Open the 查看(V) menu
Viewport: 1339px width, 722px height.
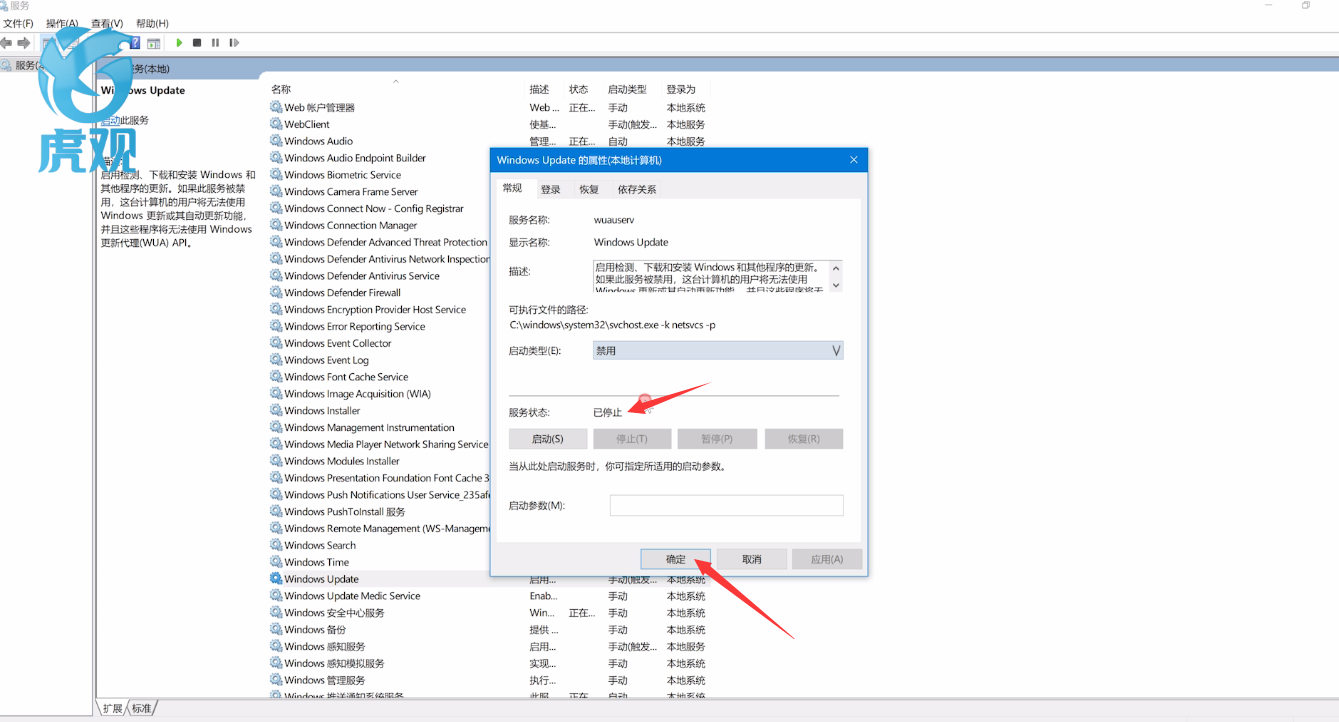click(x=107, y=23)
